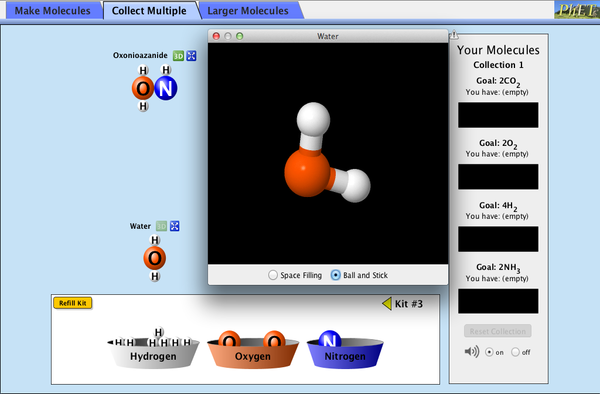Click the Oxygen atom in Oxonioazanide
The width and height of the screenshot is (600, 394).
(x=143, y=88)
